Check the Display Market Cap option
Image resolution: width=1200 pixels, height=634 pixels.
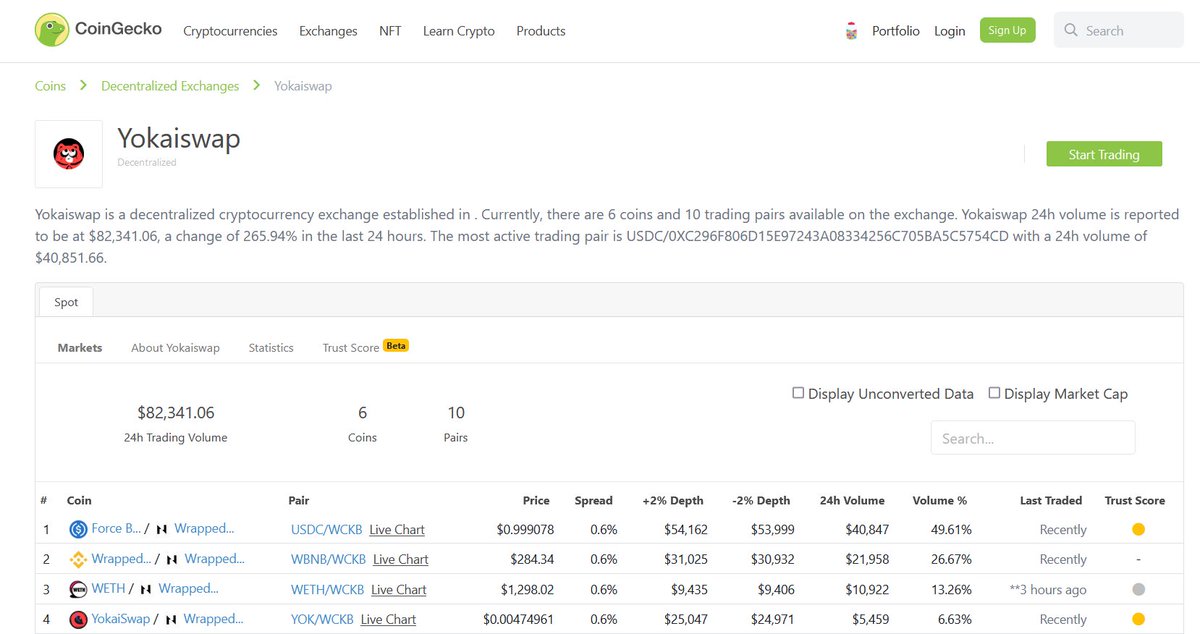point(994,392)
